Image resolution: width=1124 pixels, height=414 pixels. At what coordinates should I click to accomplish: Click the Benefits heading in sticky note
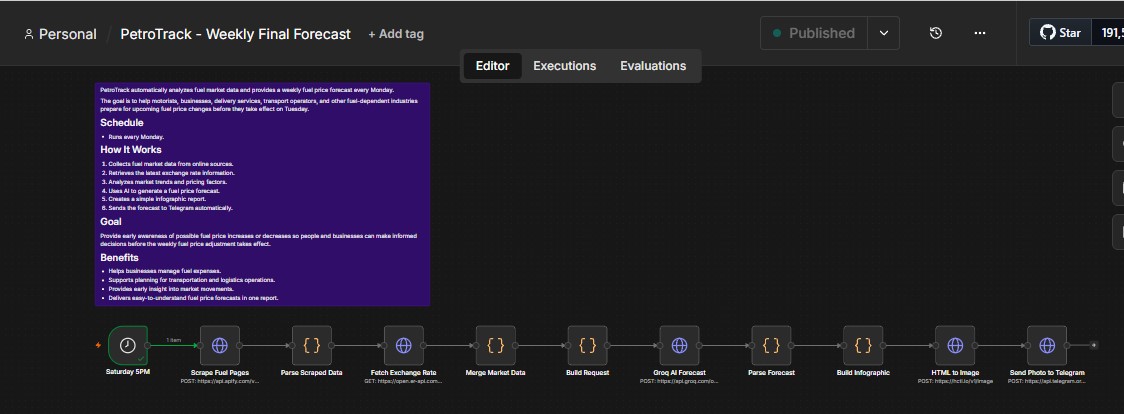pos(120,258)
